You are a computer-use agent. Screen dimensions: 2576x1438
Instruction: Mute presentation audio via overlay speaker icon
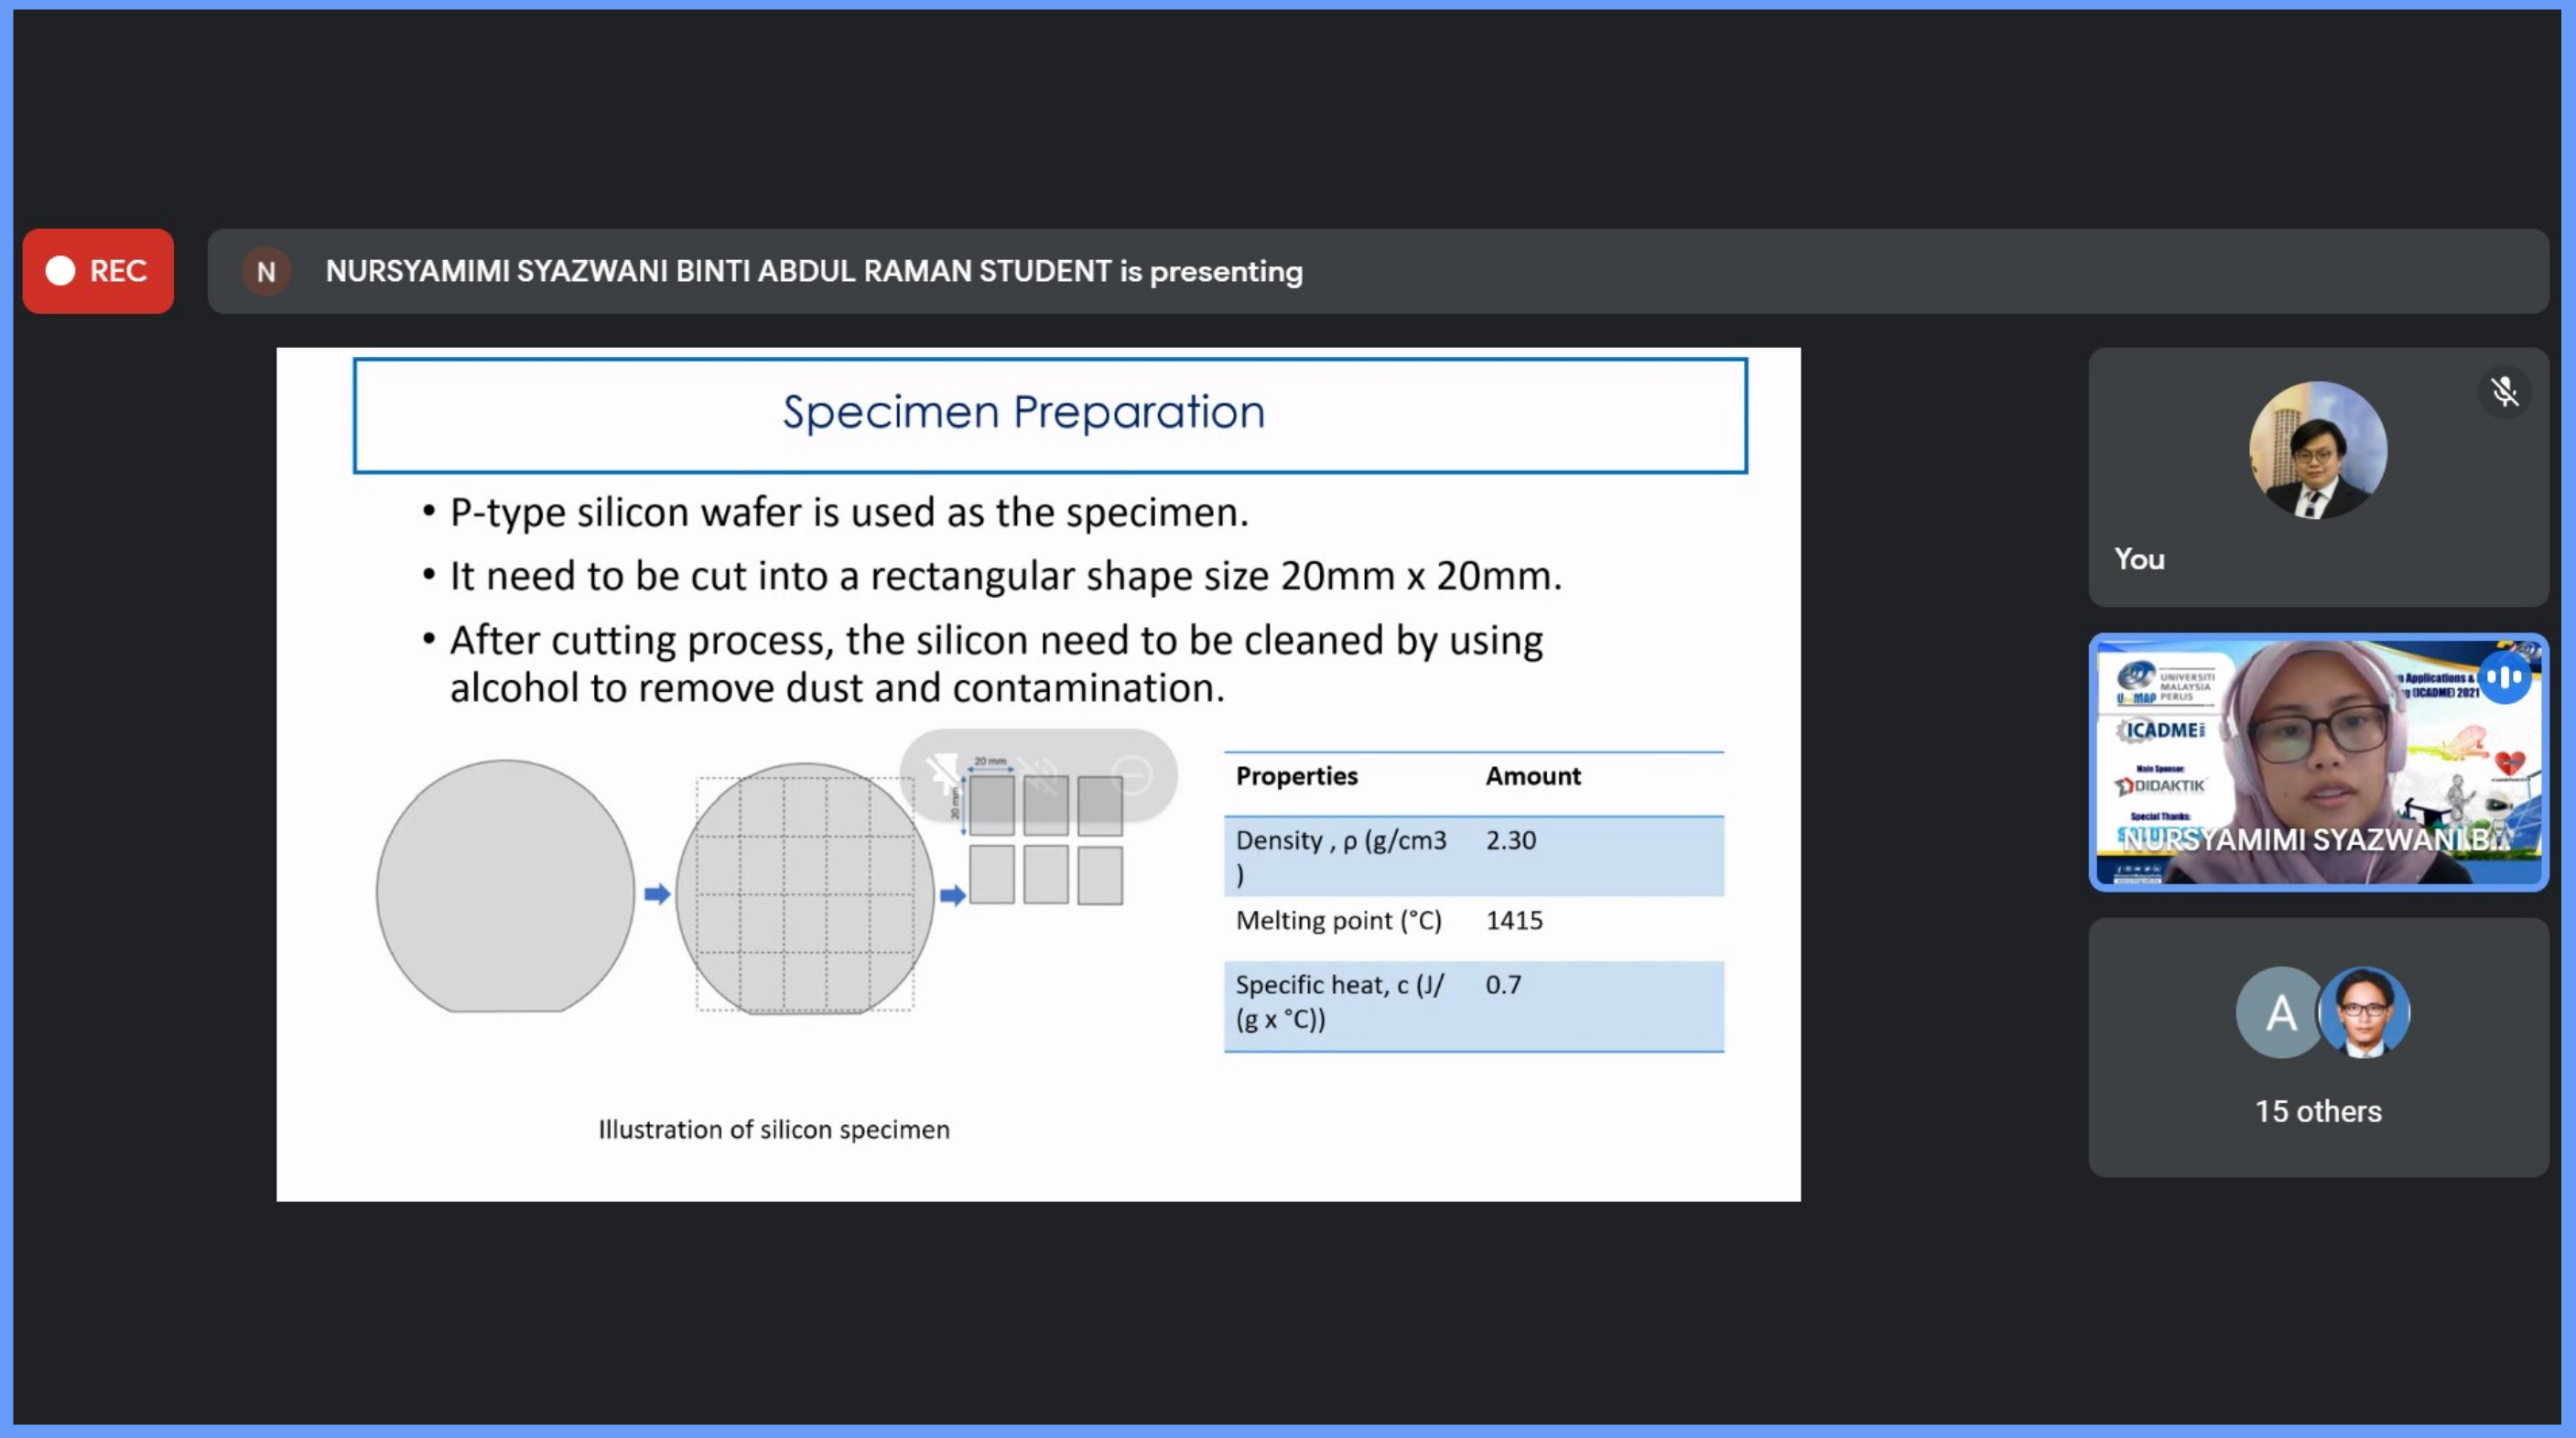[1039, 775]
